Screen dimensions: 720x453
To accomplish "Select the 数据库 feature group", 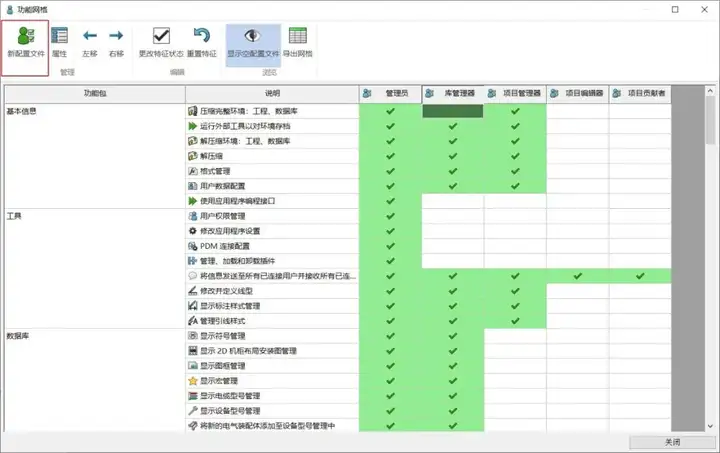I will [17, 336].
